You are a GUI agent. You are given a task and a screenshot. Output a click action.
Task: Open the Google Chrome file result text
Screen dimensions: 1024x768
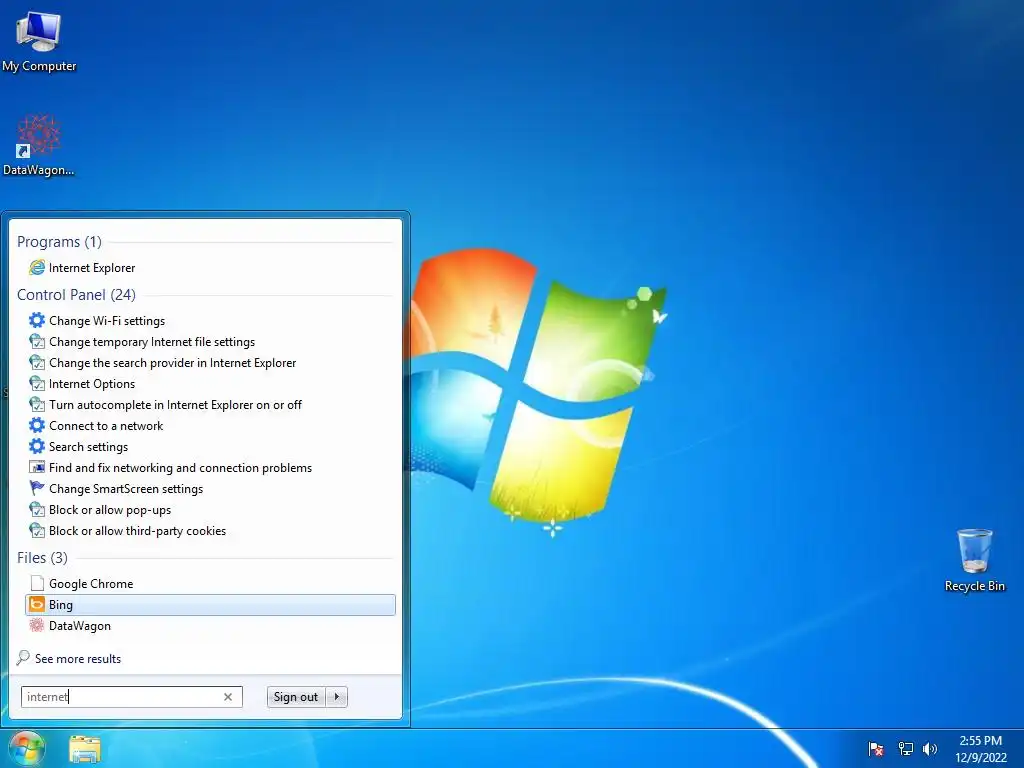click(x=91, y=584)
